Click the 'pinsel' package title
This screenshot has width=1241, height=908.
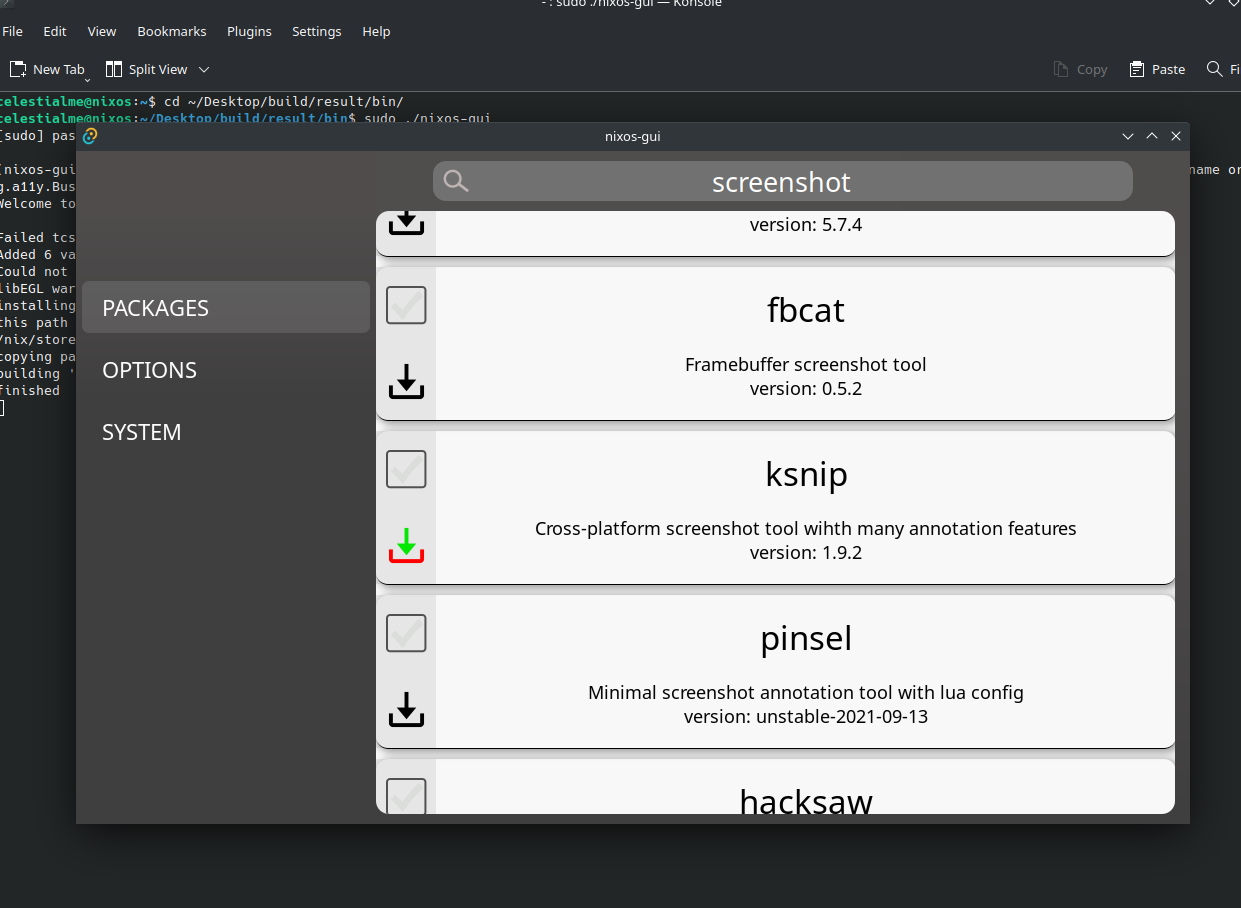coord(806,638)
